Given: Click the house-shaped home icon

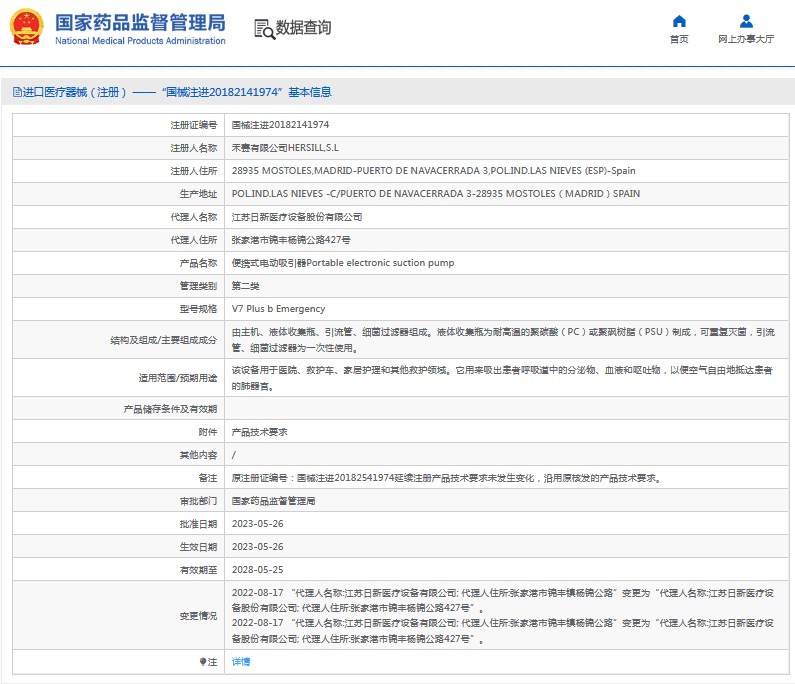Looking at the screenshot, I should tap(679, 21).
